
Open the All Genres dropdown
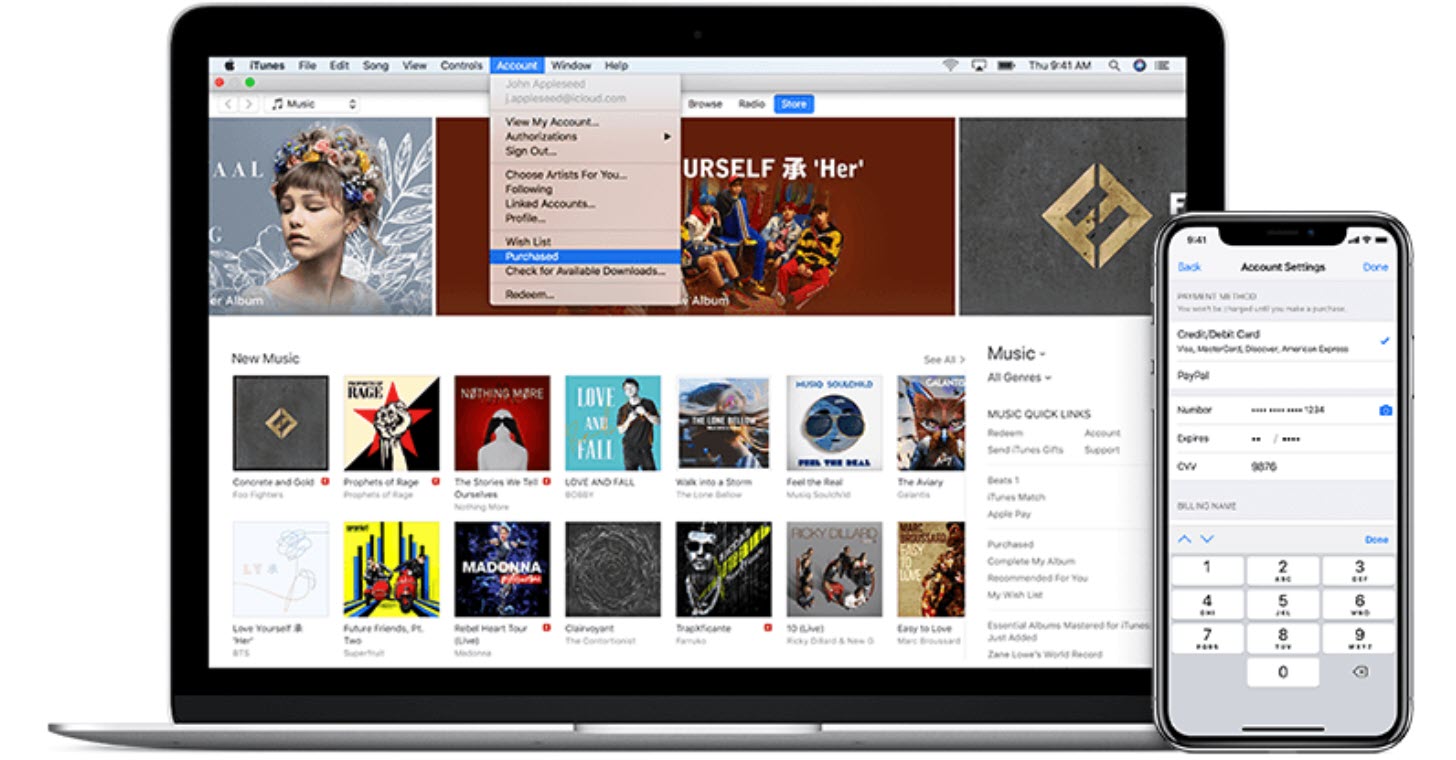point(1019,378)
